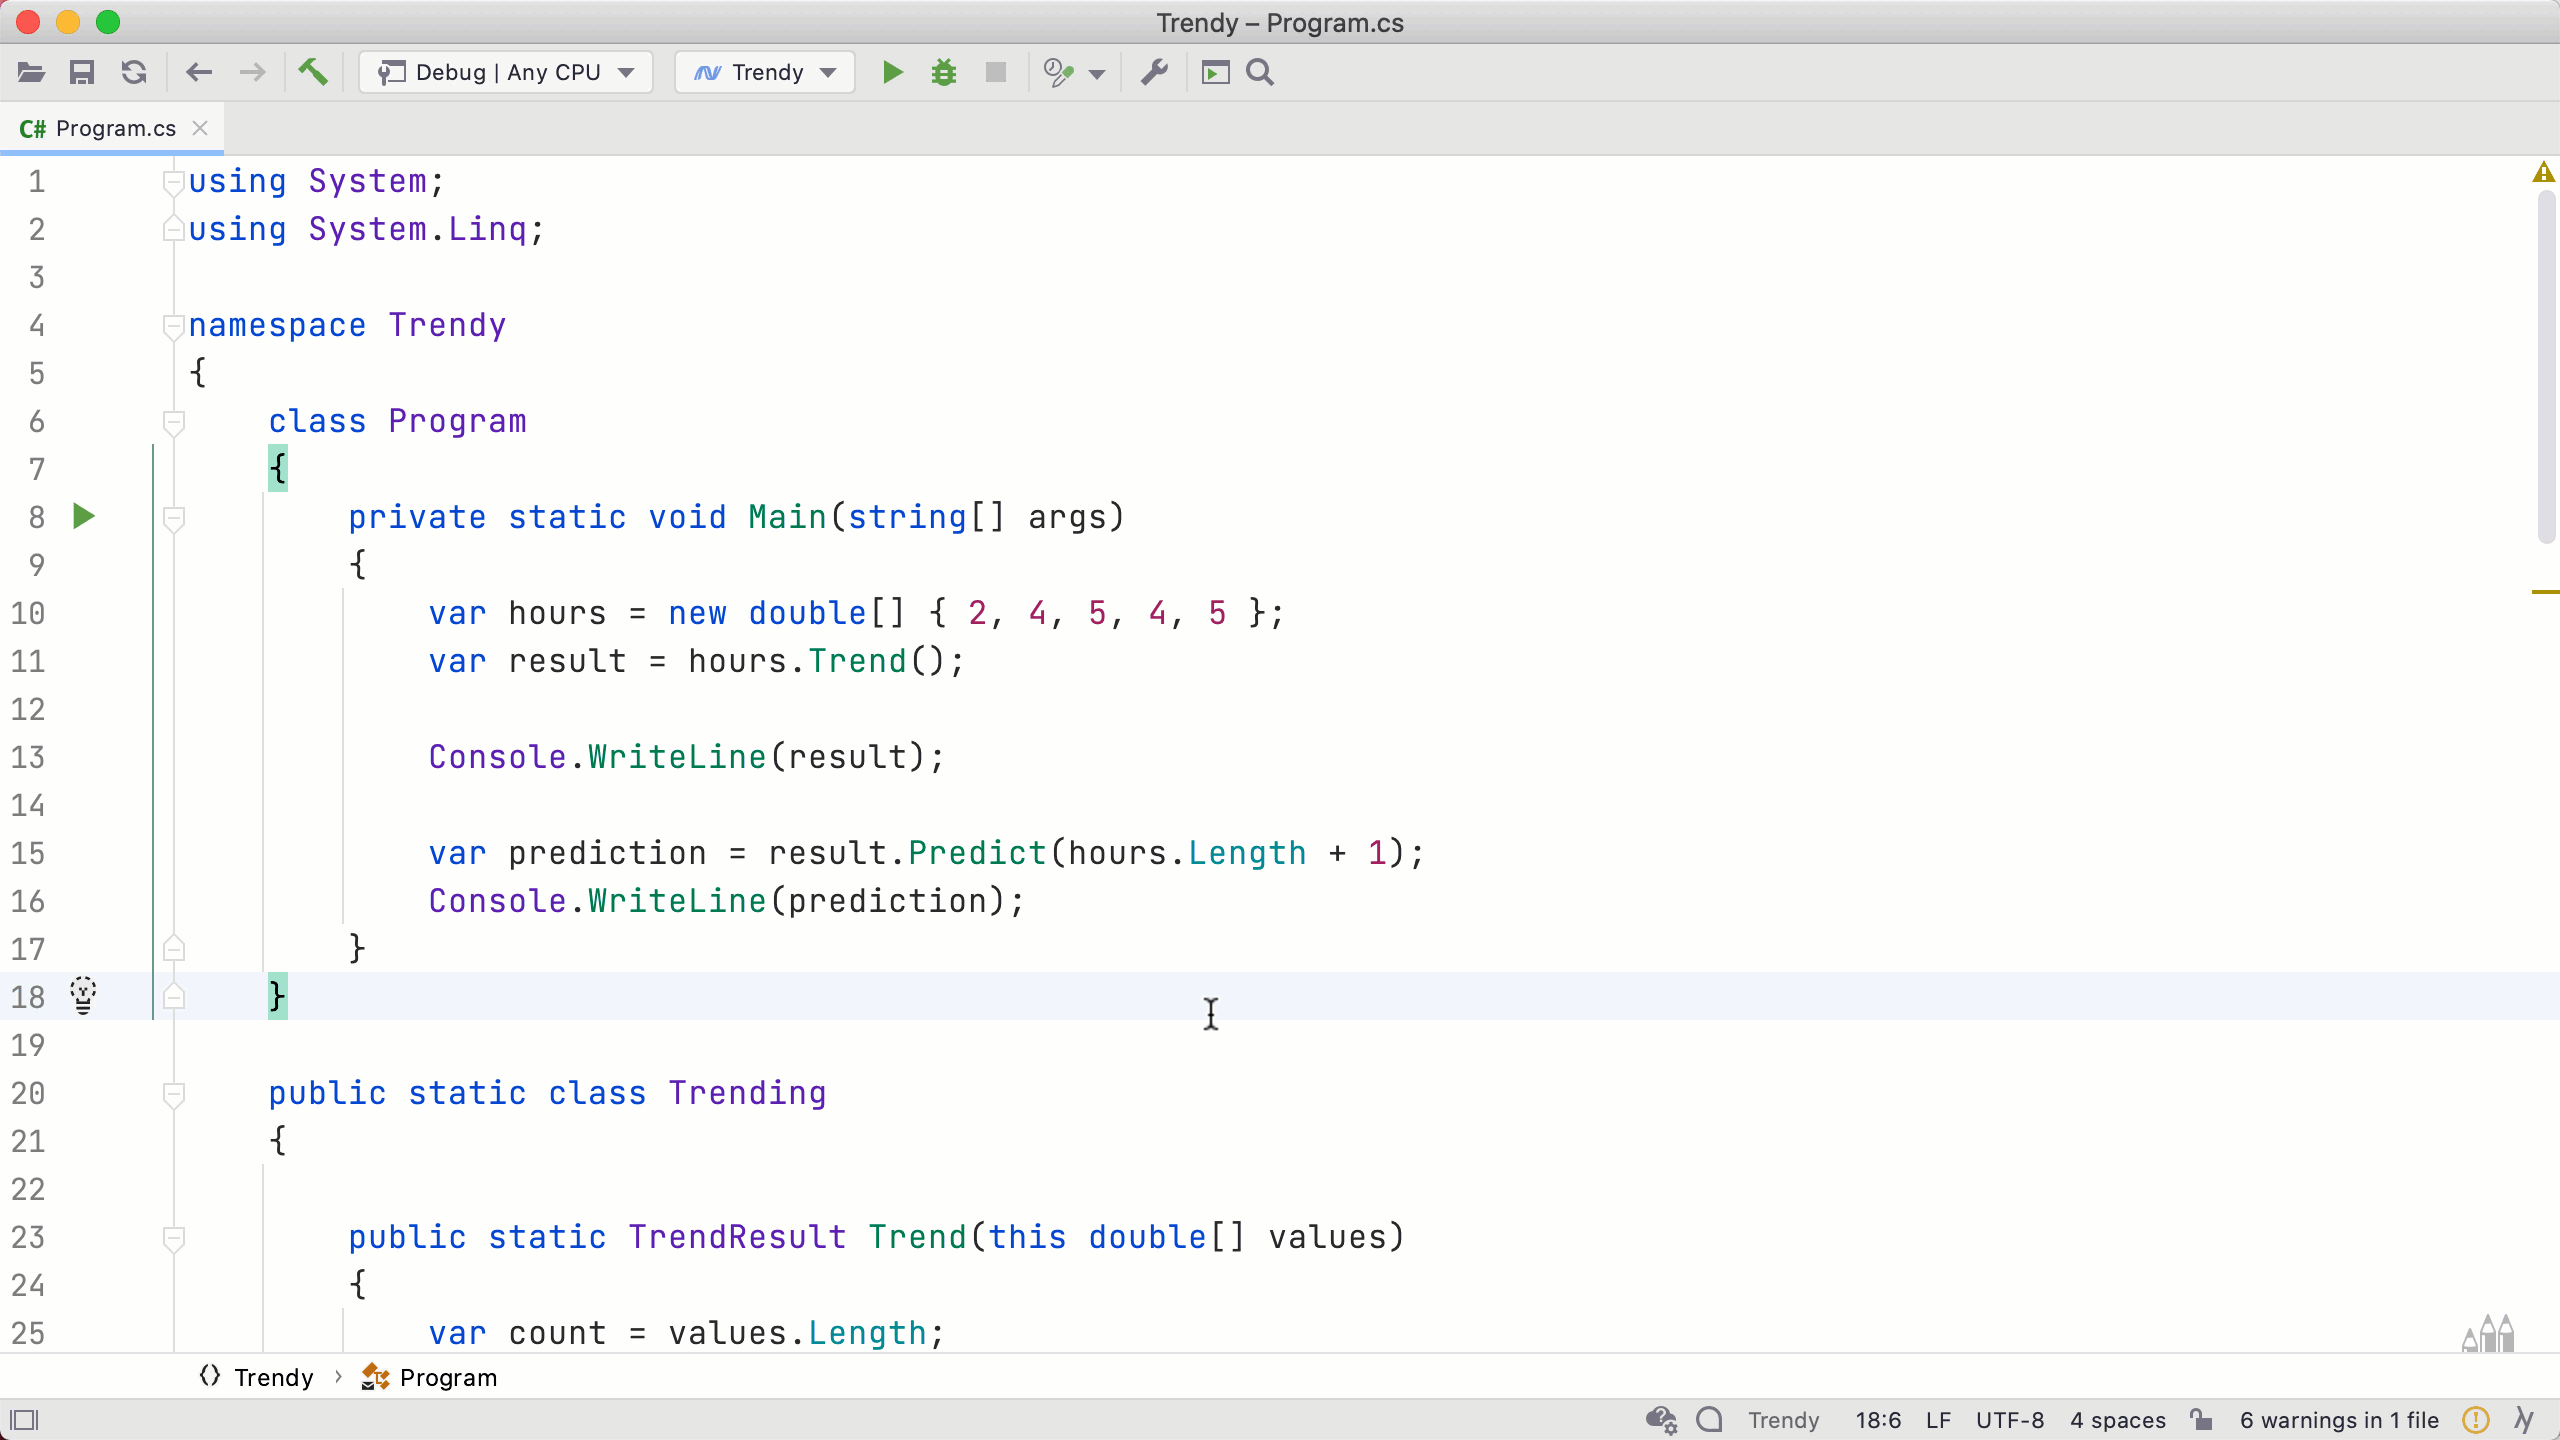The height and width of the screenshot is (1440, 2560).
Task: Open Trendy run configuration dropdown
Action: click(765, 72)
